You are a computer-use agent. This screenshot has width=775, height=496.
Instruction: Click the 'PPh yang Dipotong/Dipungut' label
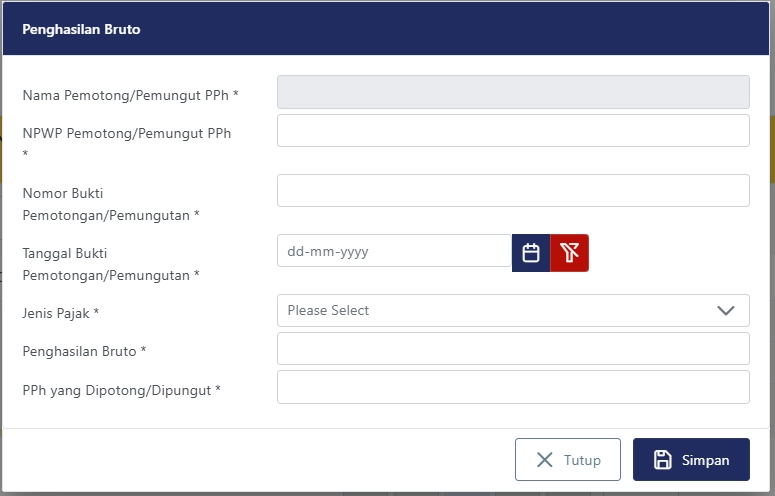pyautogui.click(x=121, y=390)
